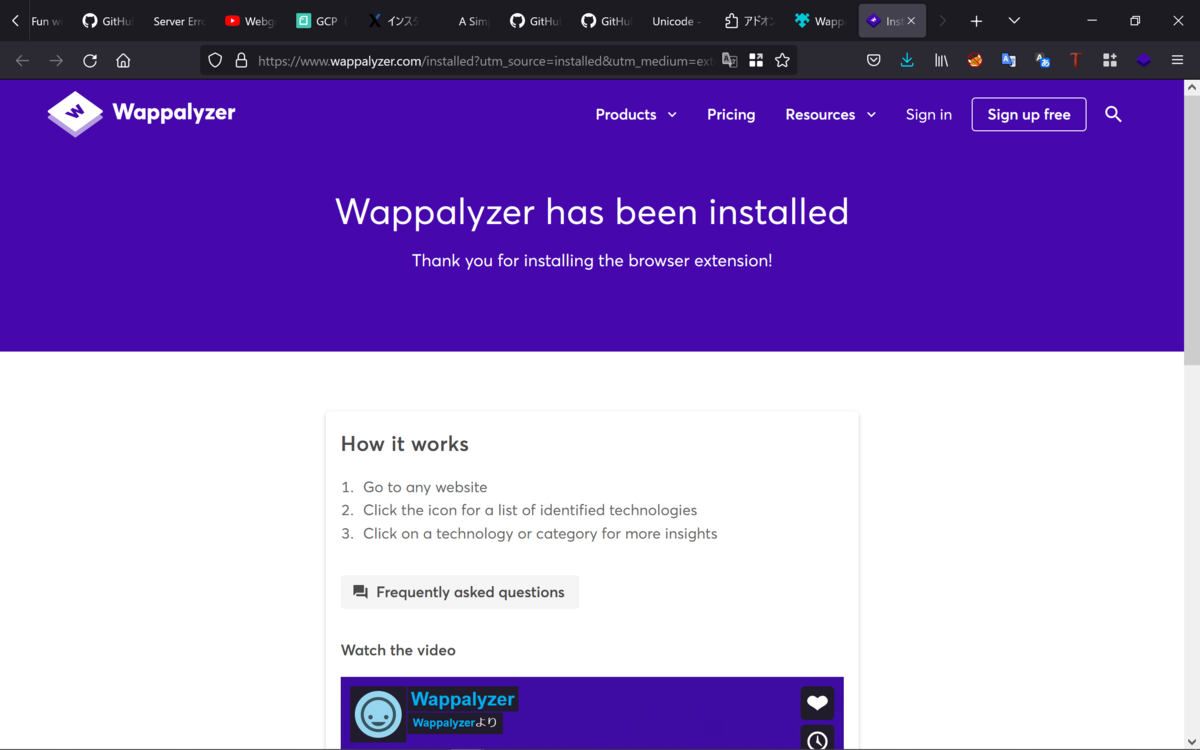Open a new tab with plus button
The height and width of the screenshot is (750, 1200).
[976, 21]
